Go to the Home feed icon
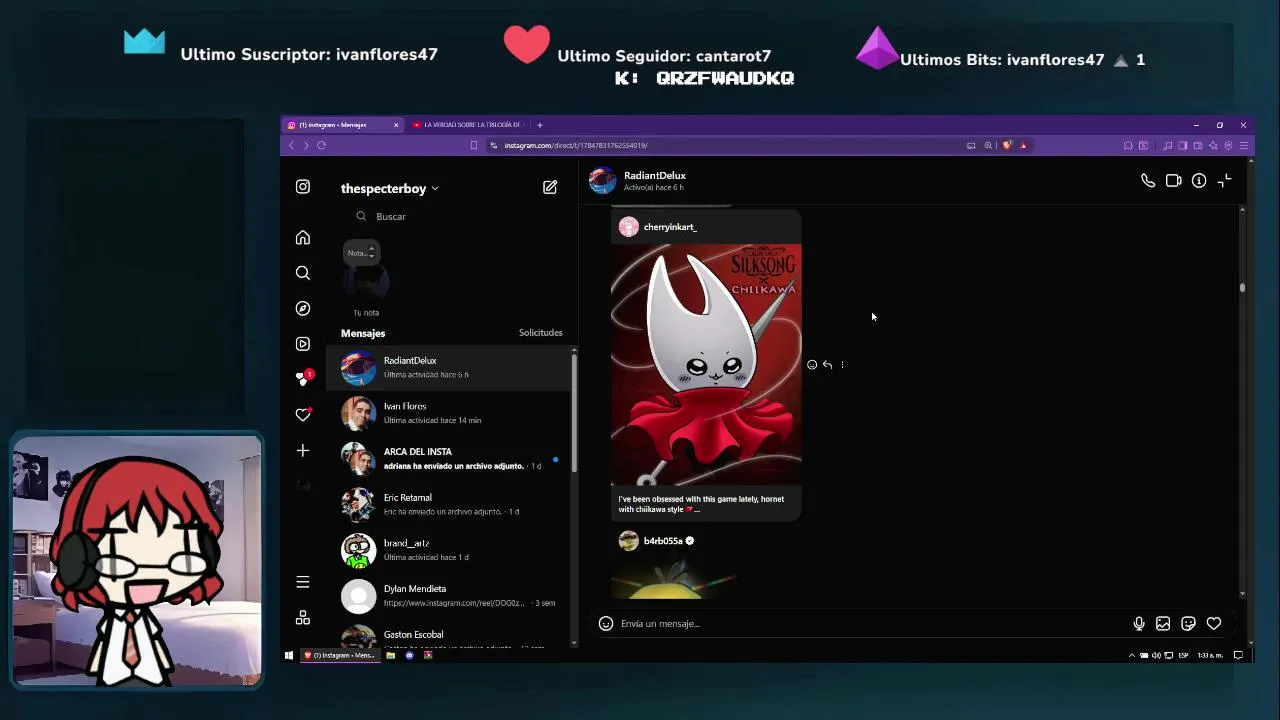 pyautogui.click(x=303, y=238)
